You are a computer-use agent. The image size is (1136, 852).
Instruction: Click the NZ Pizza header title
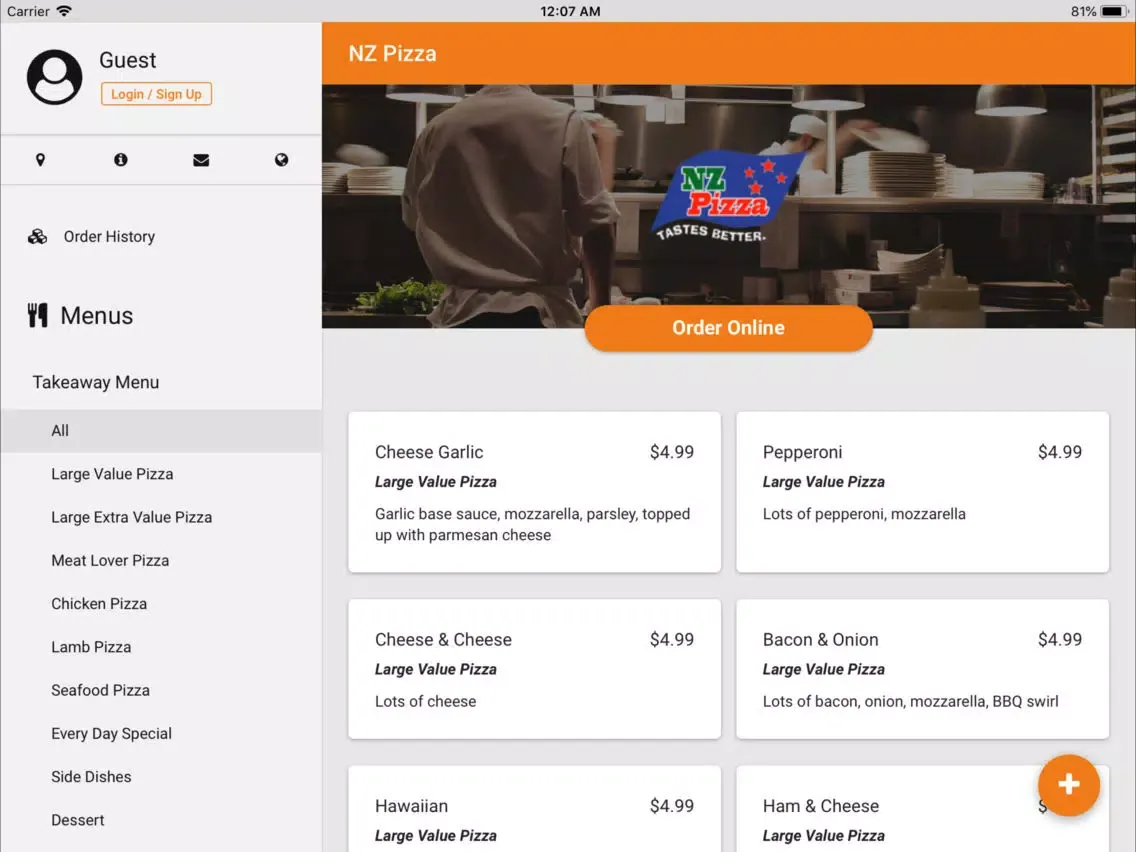(392, 54)
